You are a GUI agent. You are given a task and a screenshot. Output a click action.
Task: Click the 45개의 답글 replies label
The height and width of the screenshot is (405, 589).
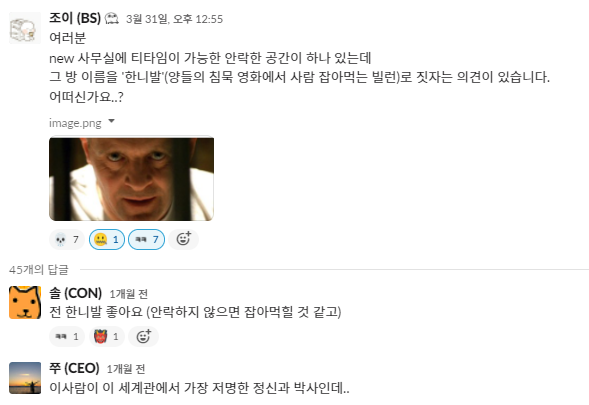[39, 269]
